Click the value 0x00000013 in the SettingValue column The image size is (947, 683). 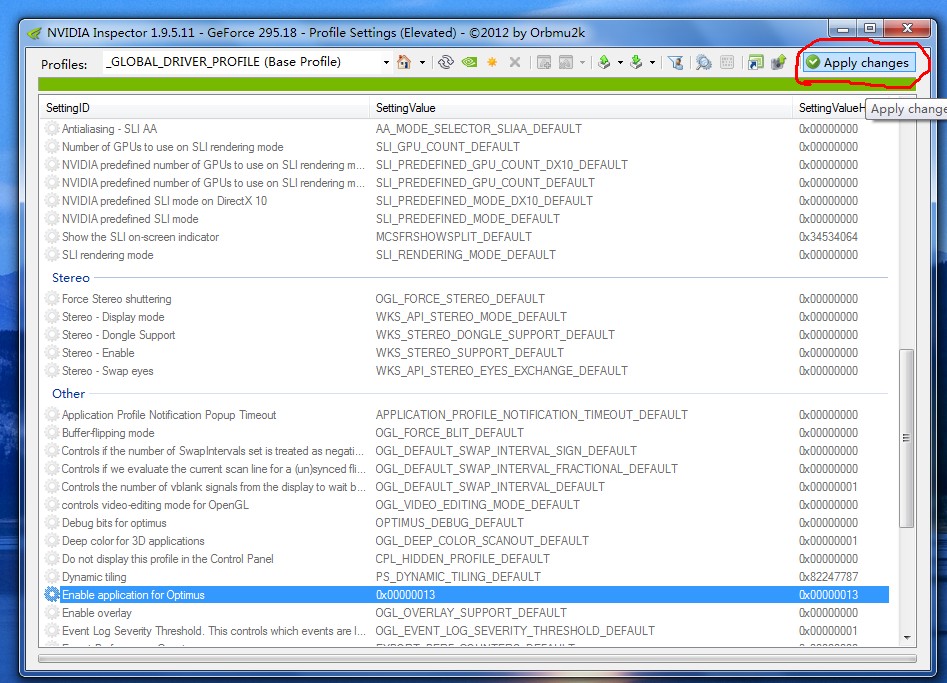tap(405, 595)
